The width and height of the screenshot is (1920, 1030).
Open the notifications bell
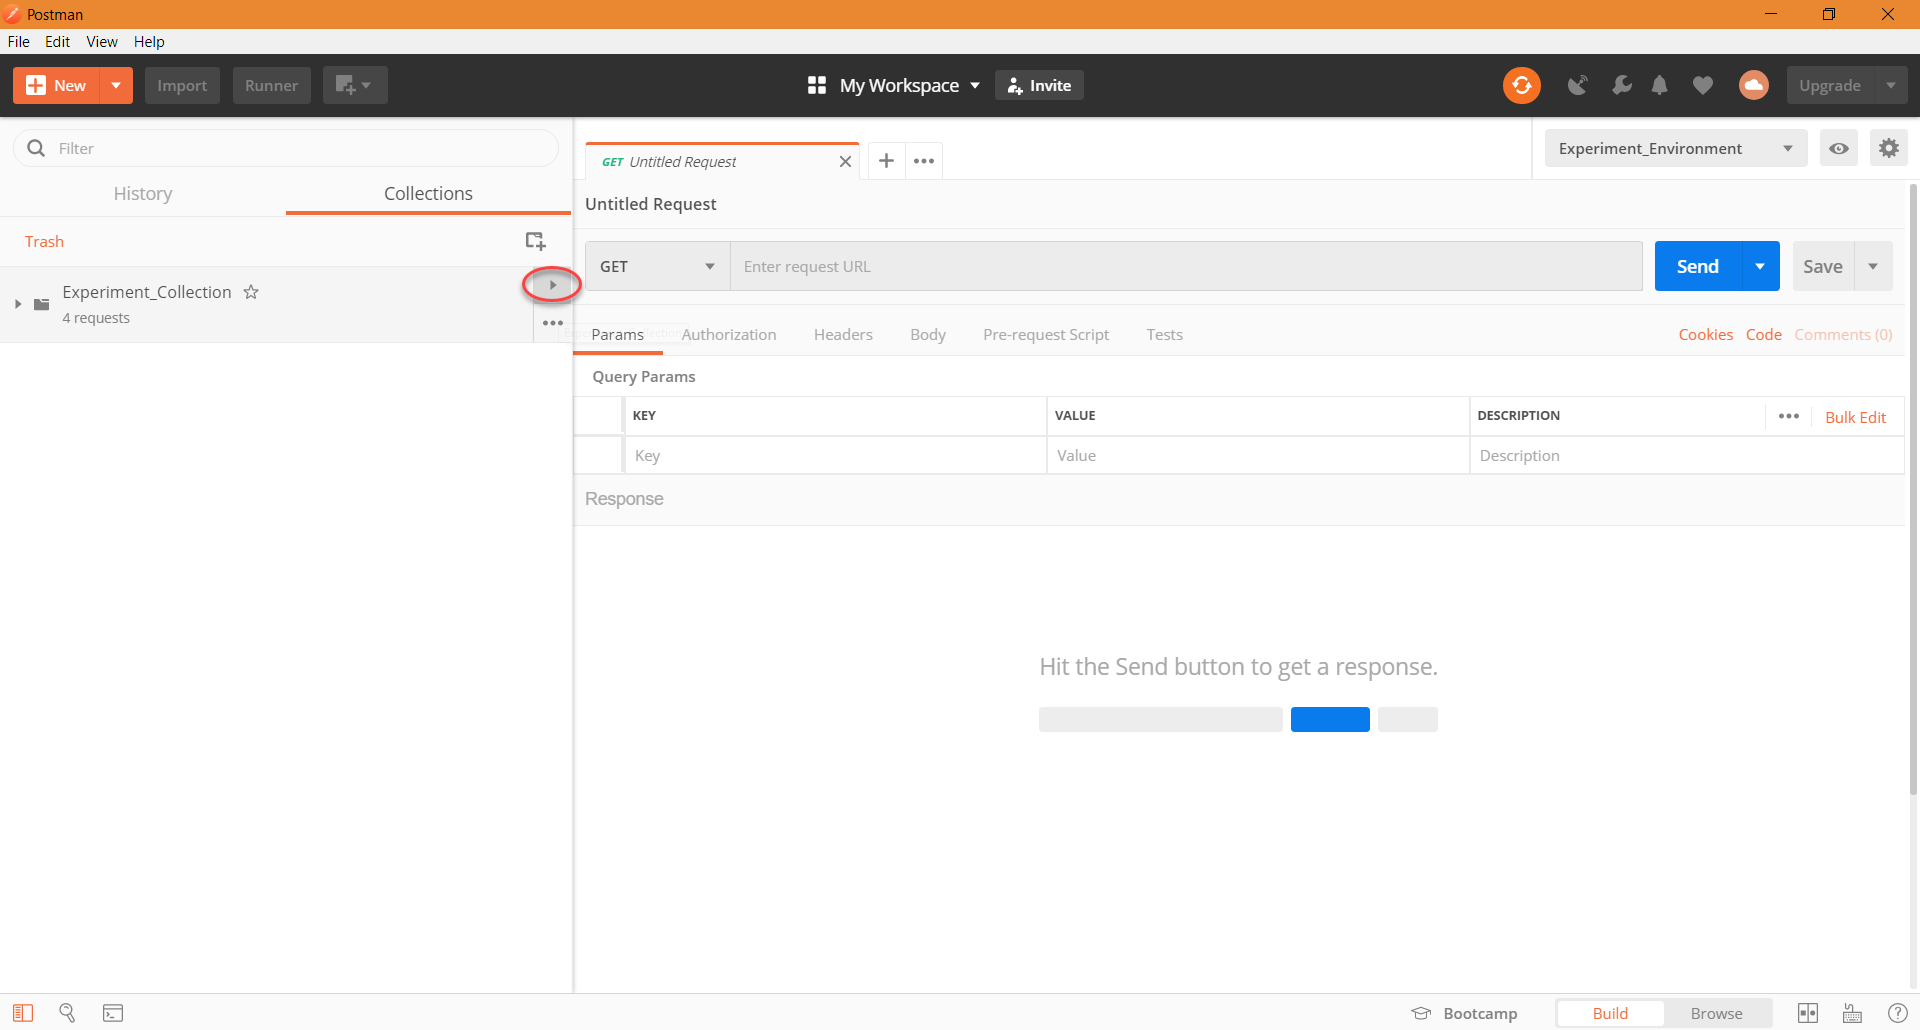point(1660,86)
